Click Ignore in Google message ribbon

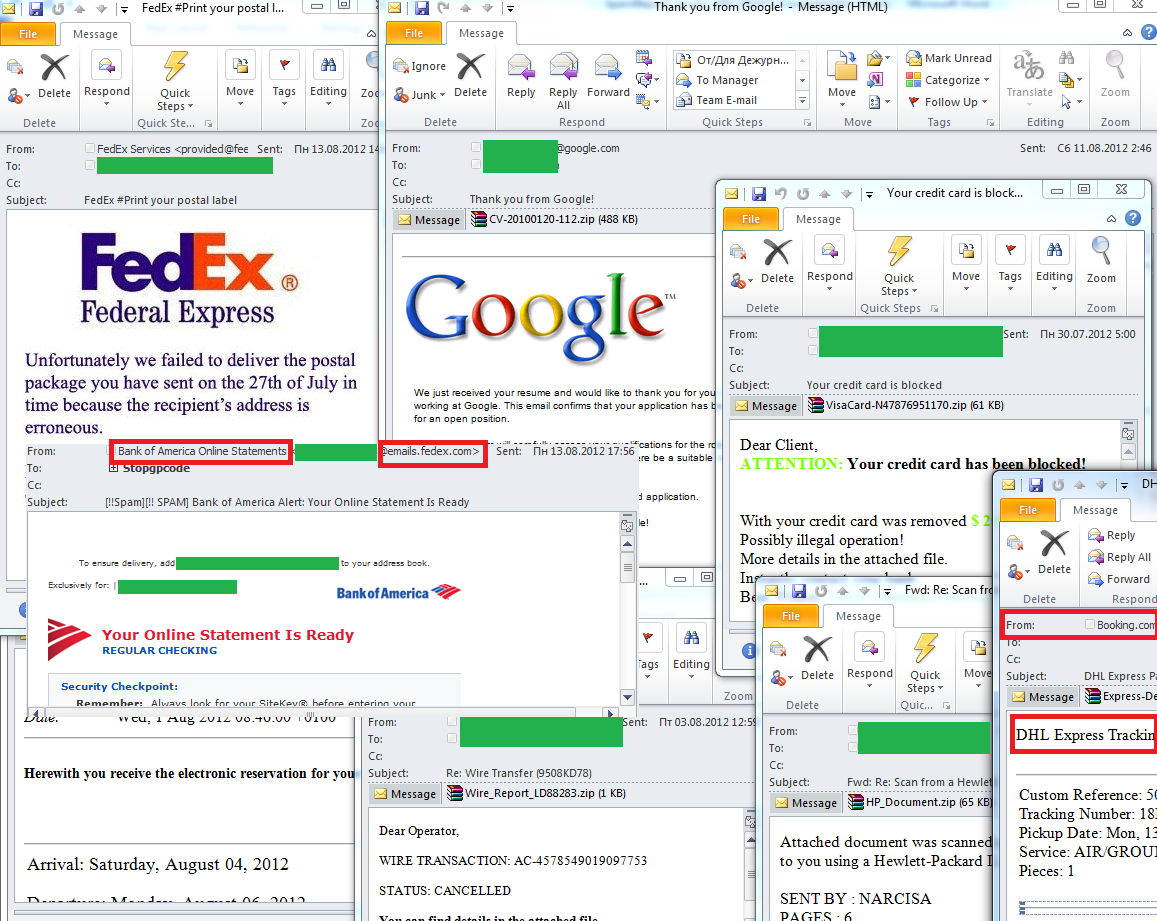click(420, 66)
